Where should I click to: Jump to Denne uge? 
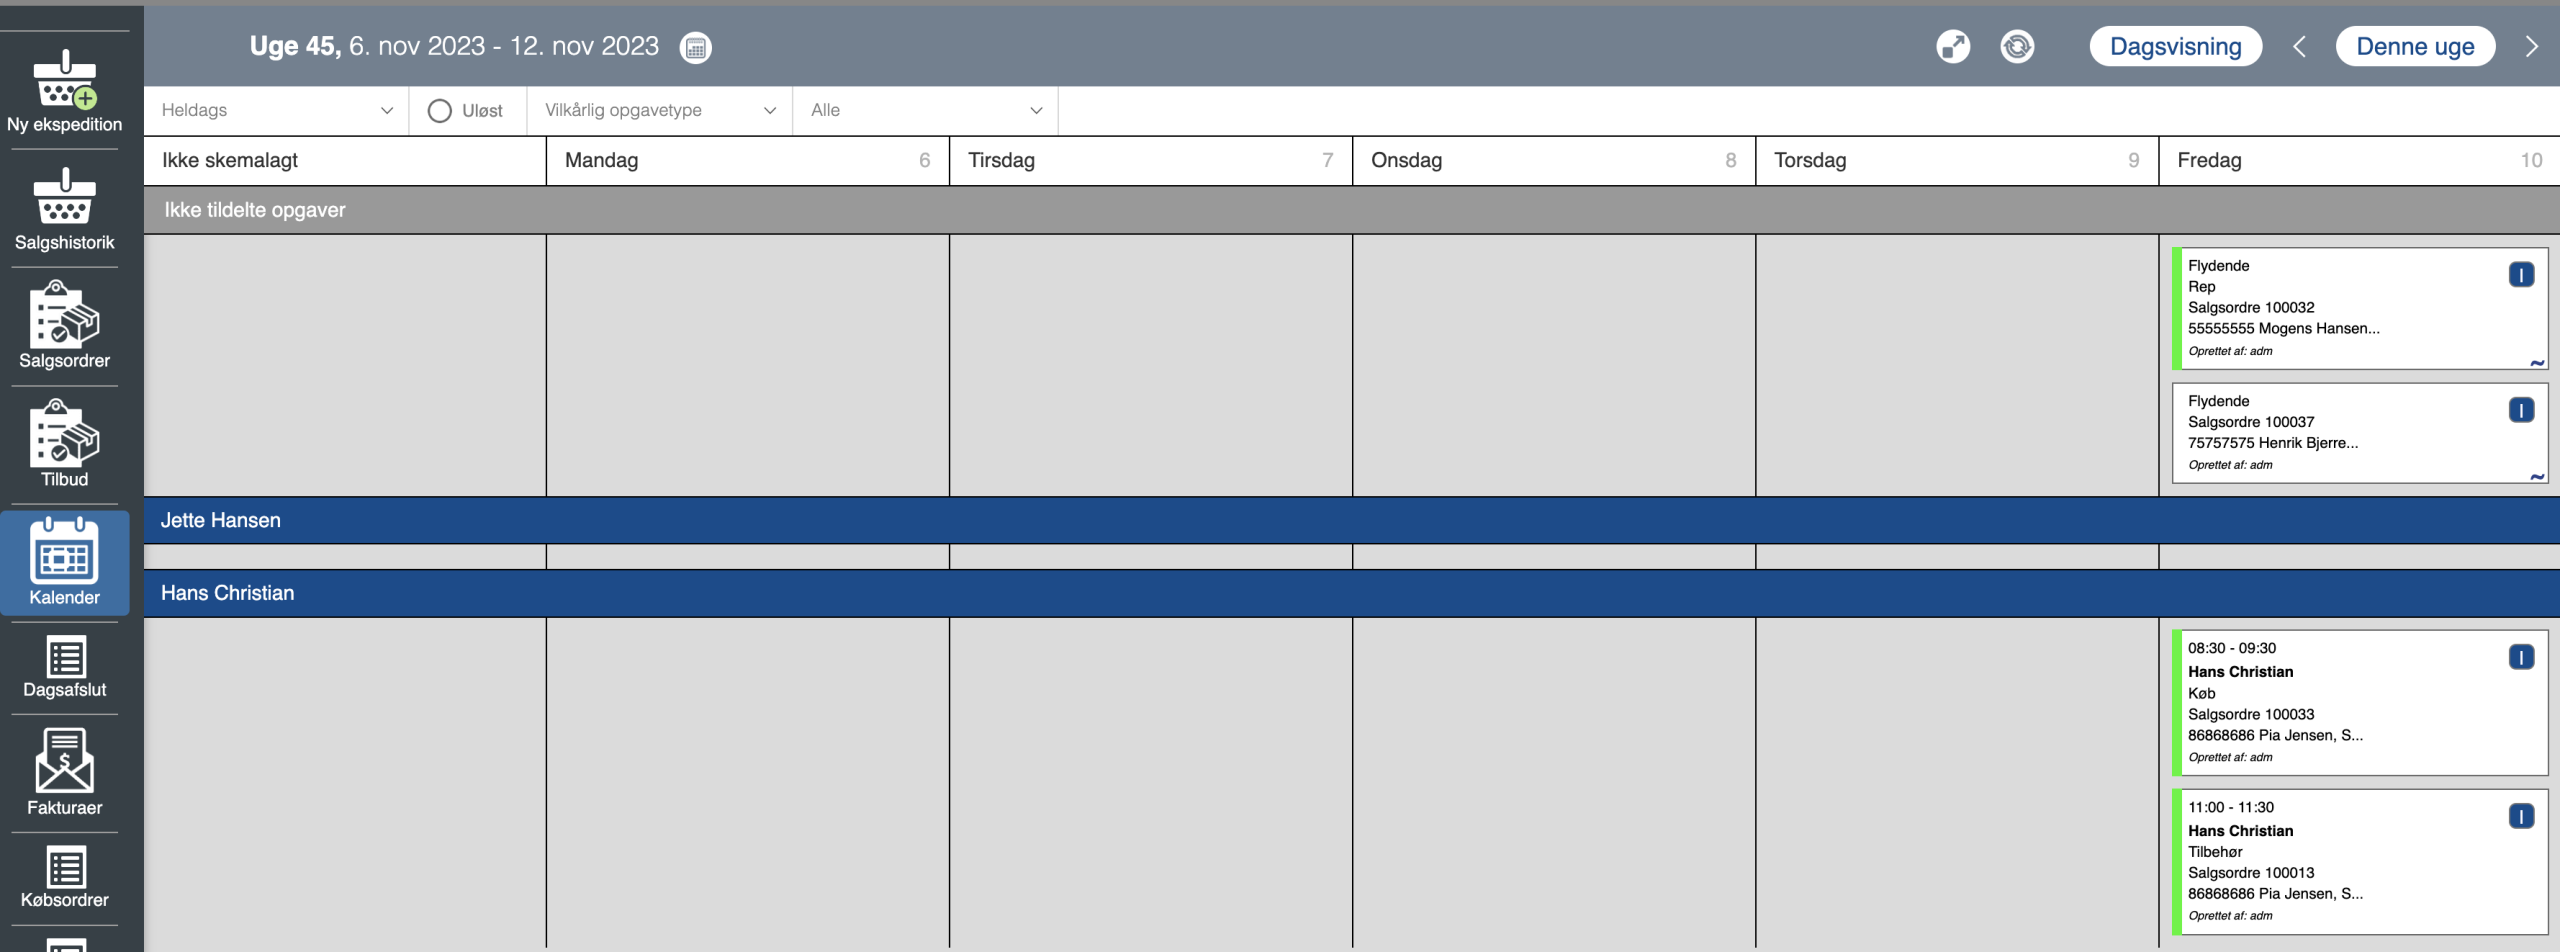2415,46
